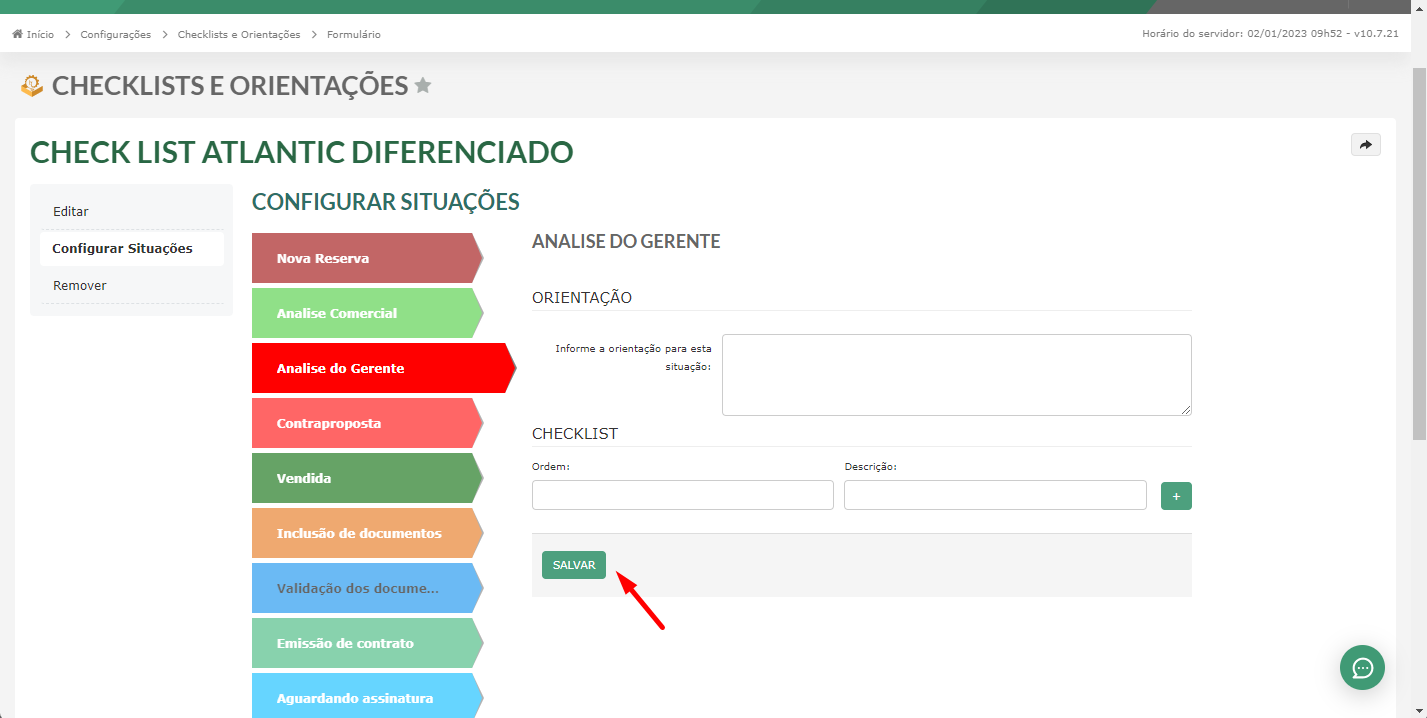This screenshot has width=1427, height=718.
Task: Click the CONFIGURAR SITUAÇÕES heading
Action: 386,202
